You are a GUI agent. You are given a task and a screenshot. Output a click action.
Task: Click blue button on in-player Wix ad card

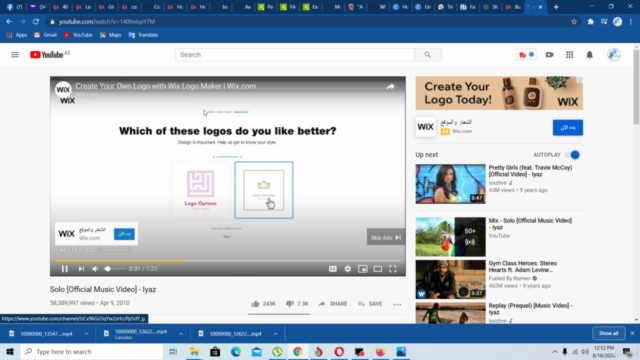124,234
